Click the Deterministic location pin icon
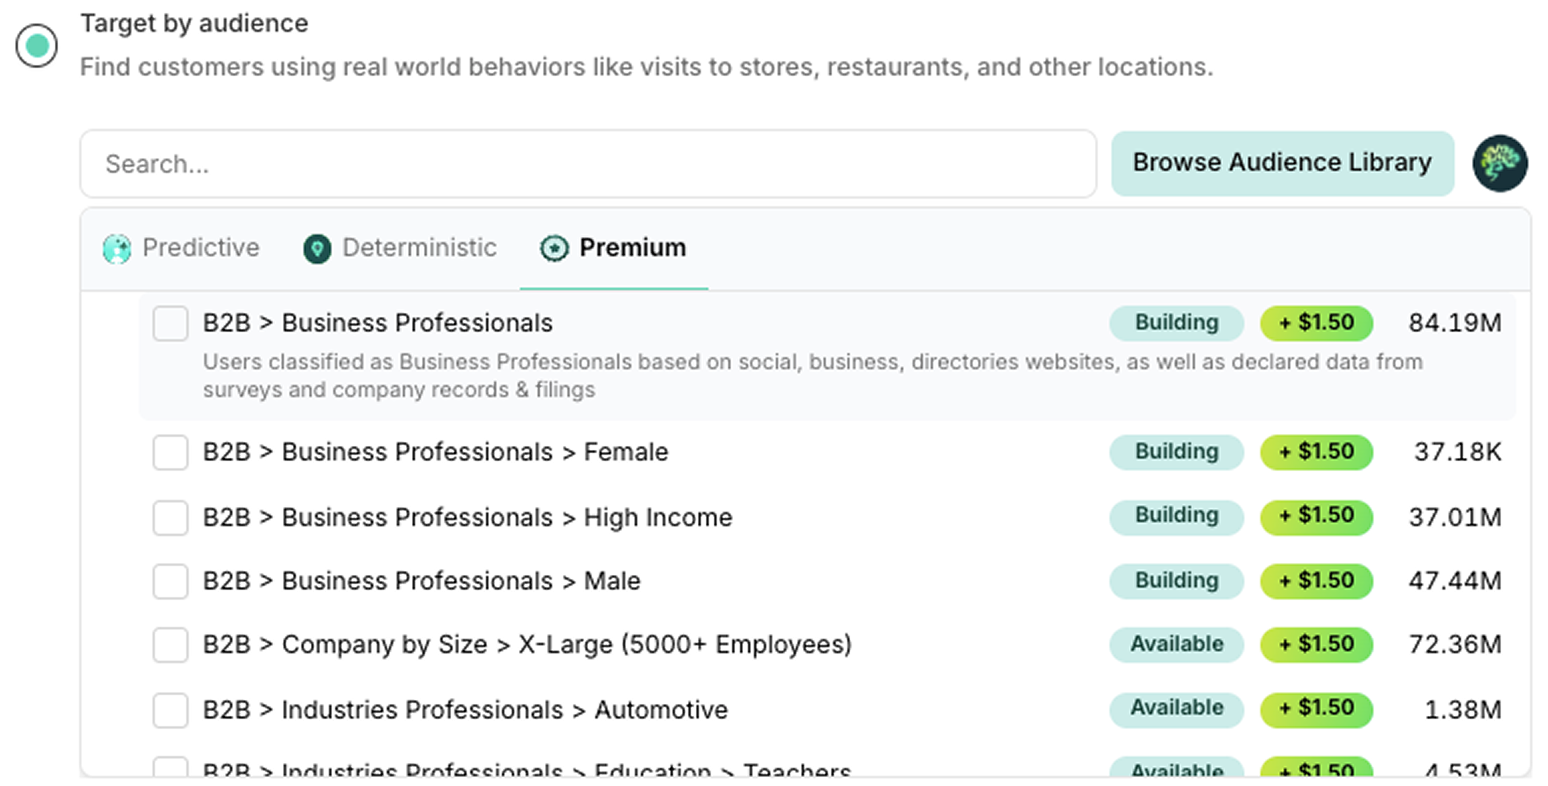Image resolution: width=1548 pixels, height=786 pixels. pyautogui.click(x=317, y=248)
